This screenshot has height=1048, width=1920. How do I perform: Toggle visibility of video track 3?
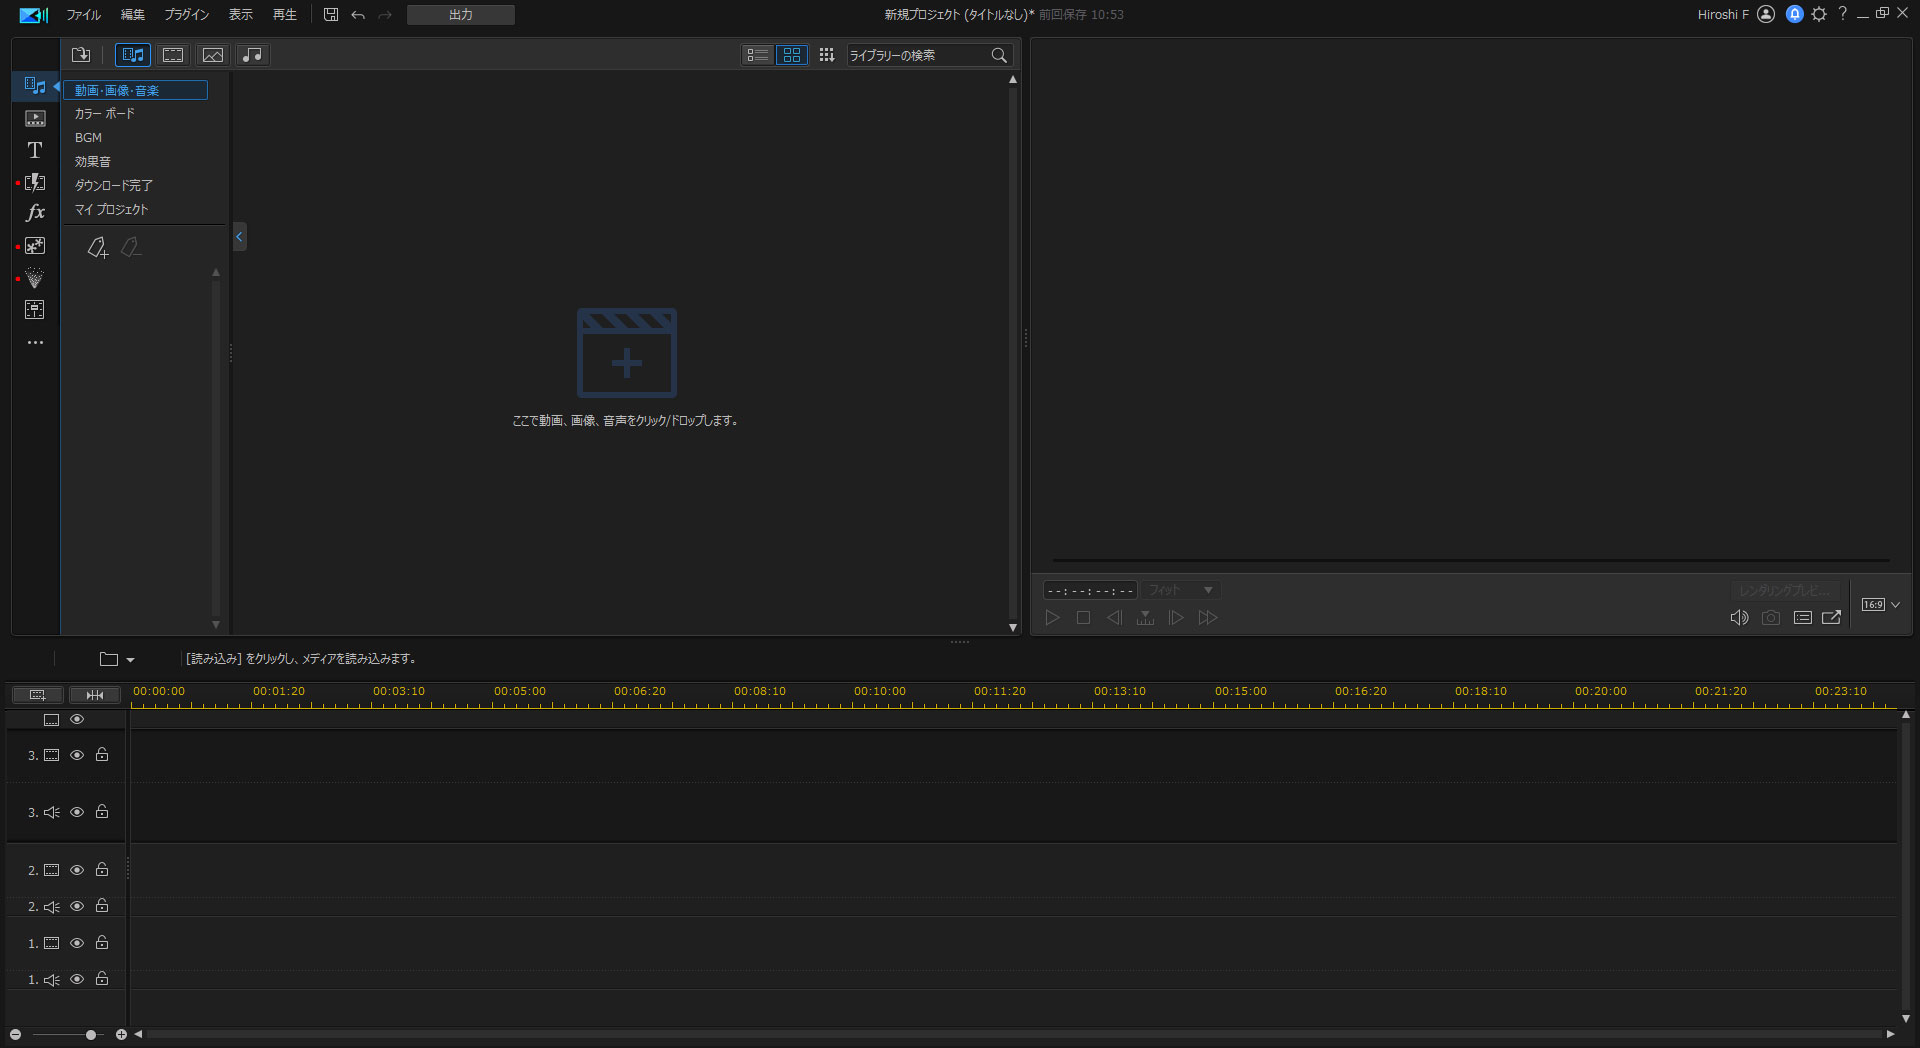[x=77, y=756]
